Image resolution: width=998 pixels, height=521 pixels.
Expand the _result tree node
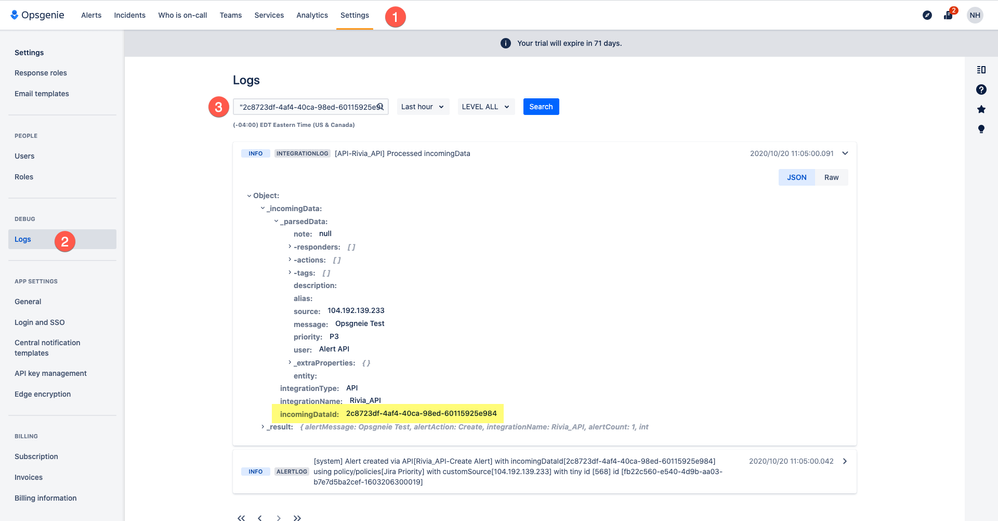point(262,427)
